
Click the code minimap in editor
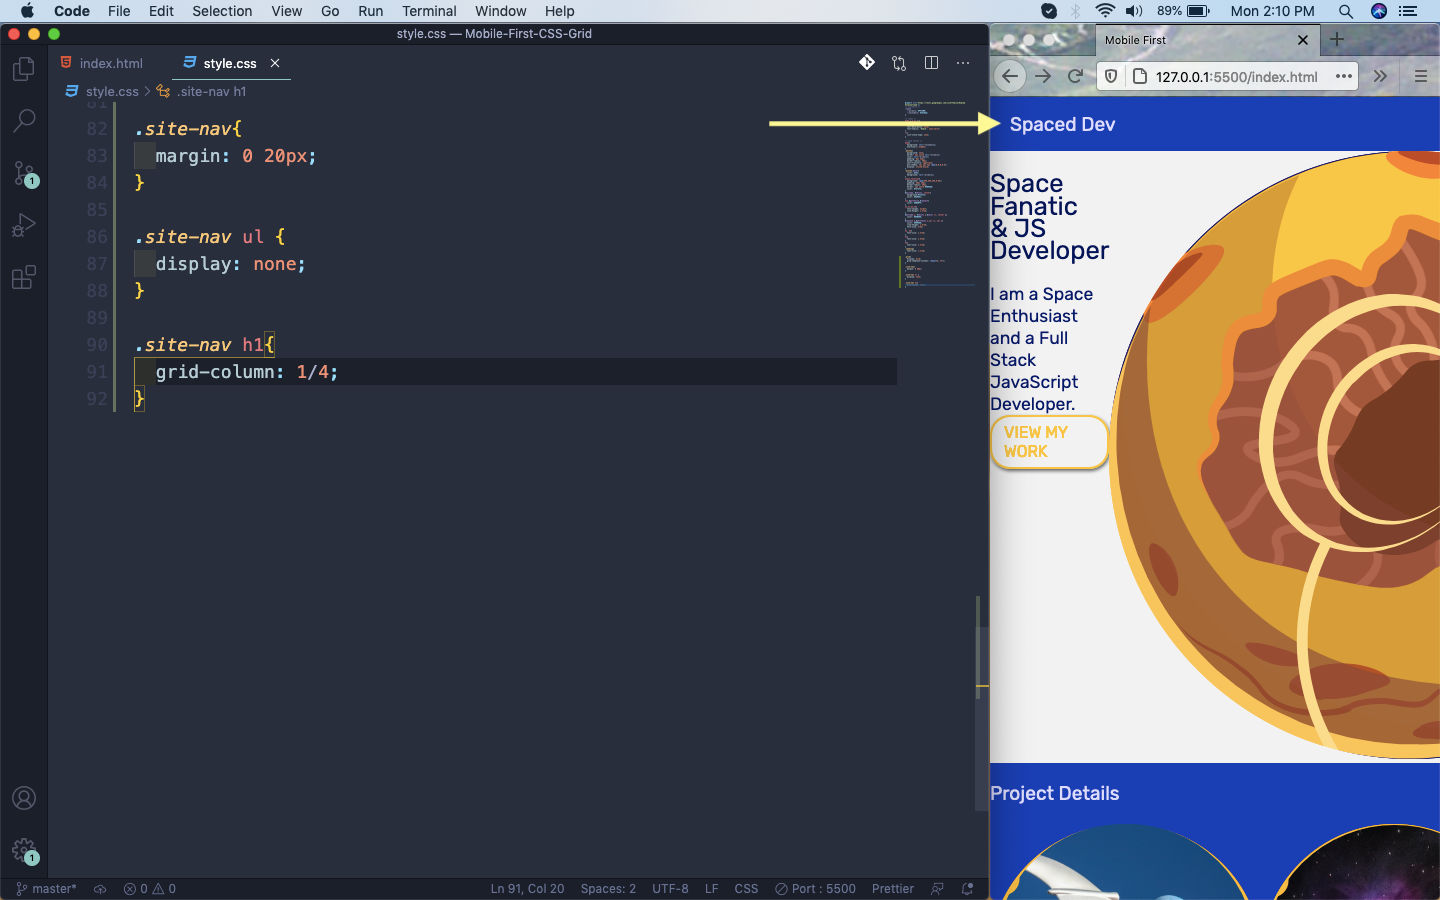(936, 194)
